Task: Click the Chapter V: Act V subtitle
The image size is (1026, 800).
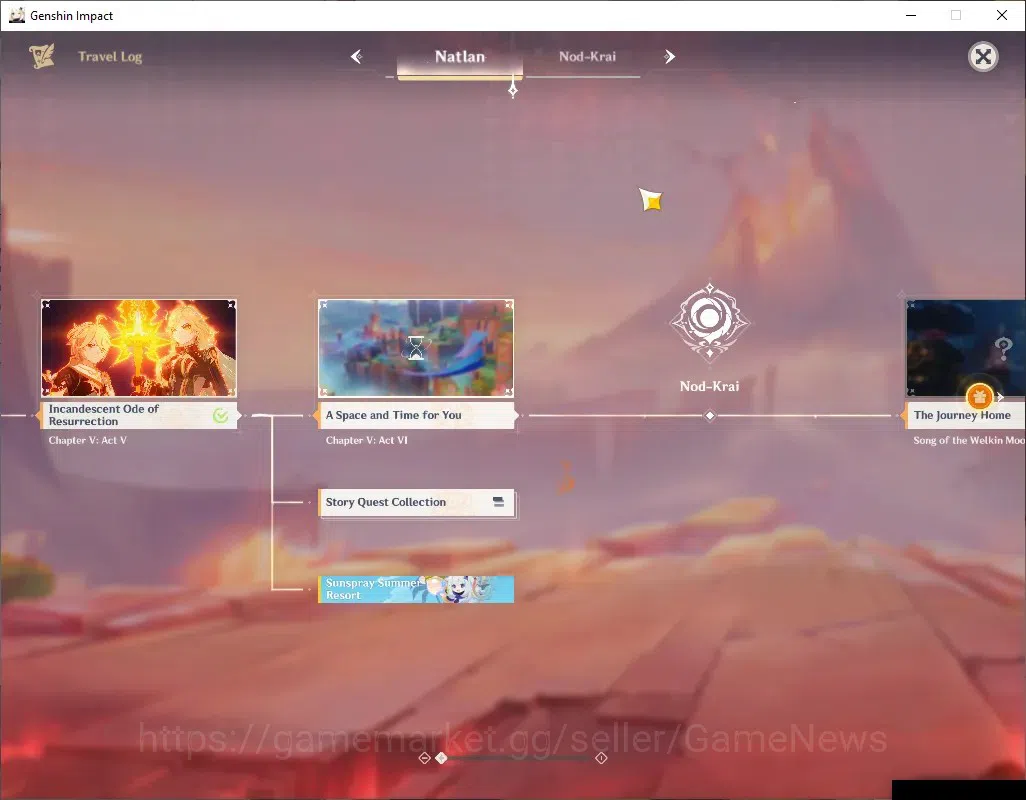Action: pos(88,440)
